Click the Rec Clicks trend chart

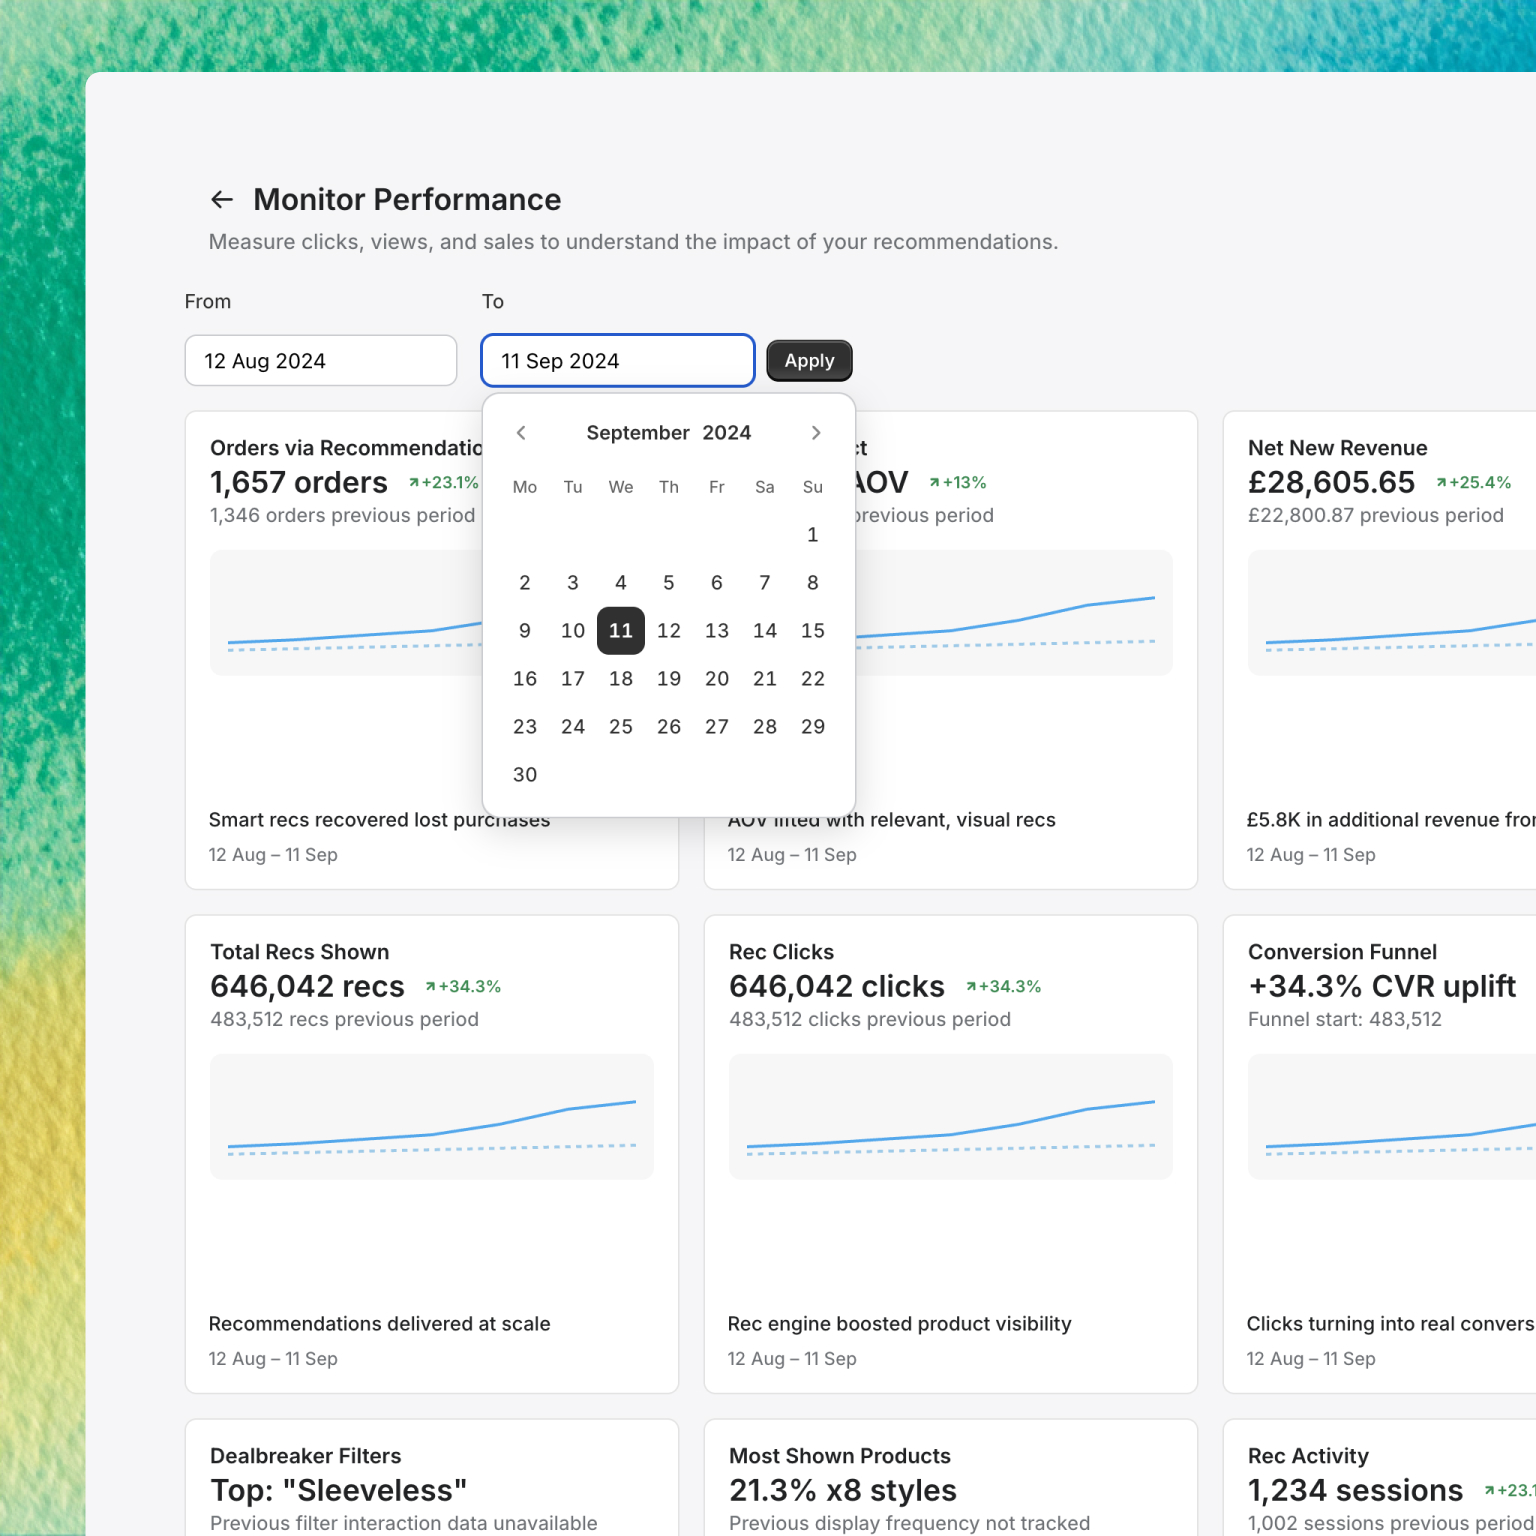(x=950, y=1117)
